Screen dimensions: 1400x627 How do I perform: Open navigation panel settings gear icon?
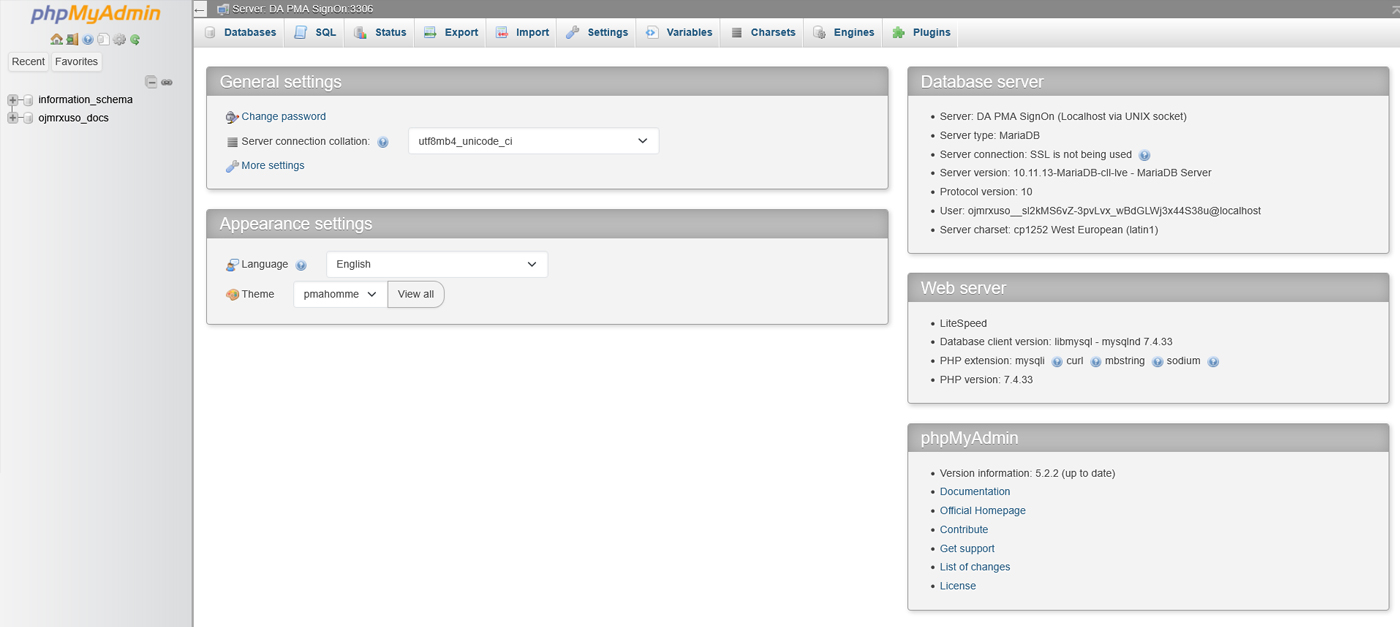click(119, 39)
